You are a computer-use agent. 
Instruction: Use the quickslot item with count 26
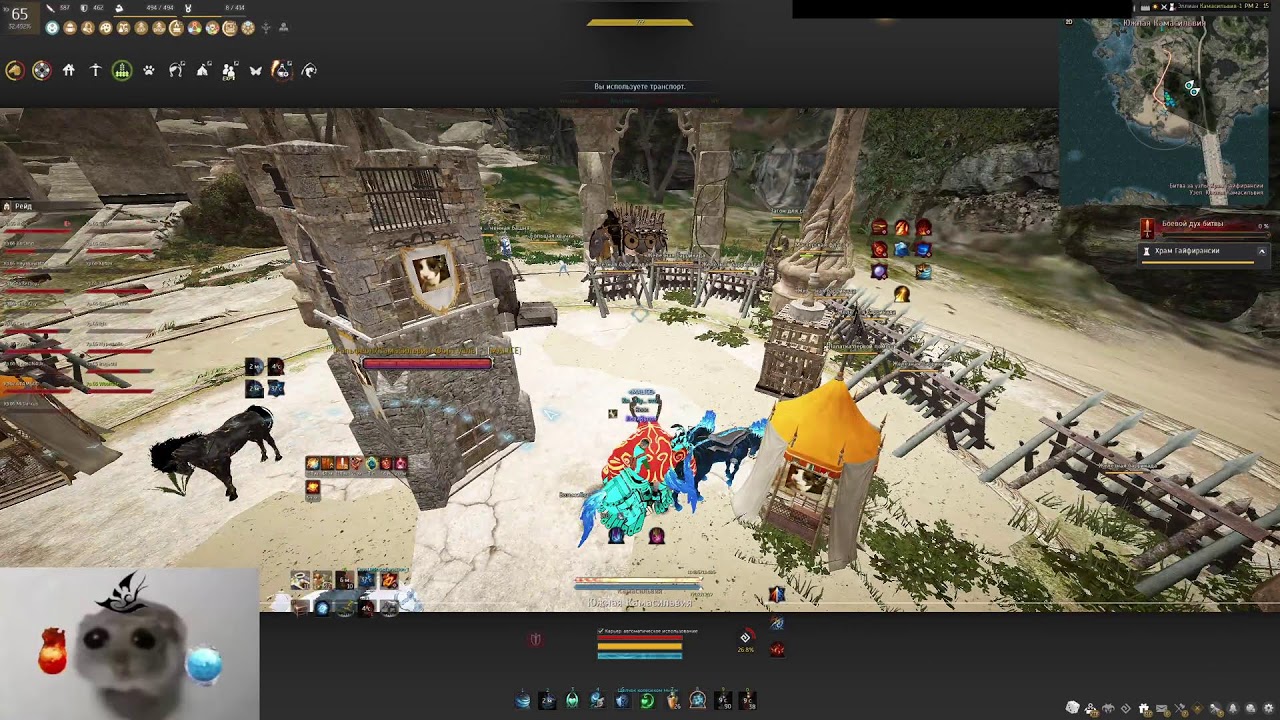[x=672, y=700]
